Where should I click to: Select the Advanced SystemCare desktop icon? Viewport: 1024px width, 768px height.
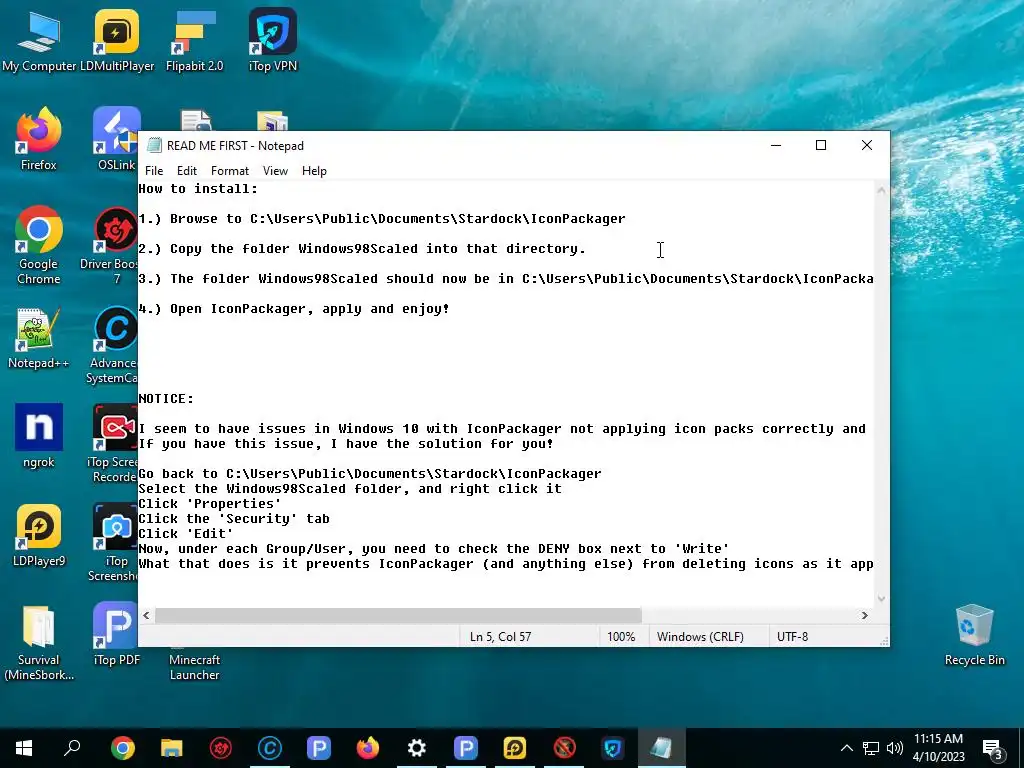coord(112,345)
